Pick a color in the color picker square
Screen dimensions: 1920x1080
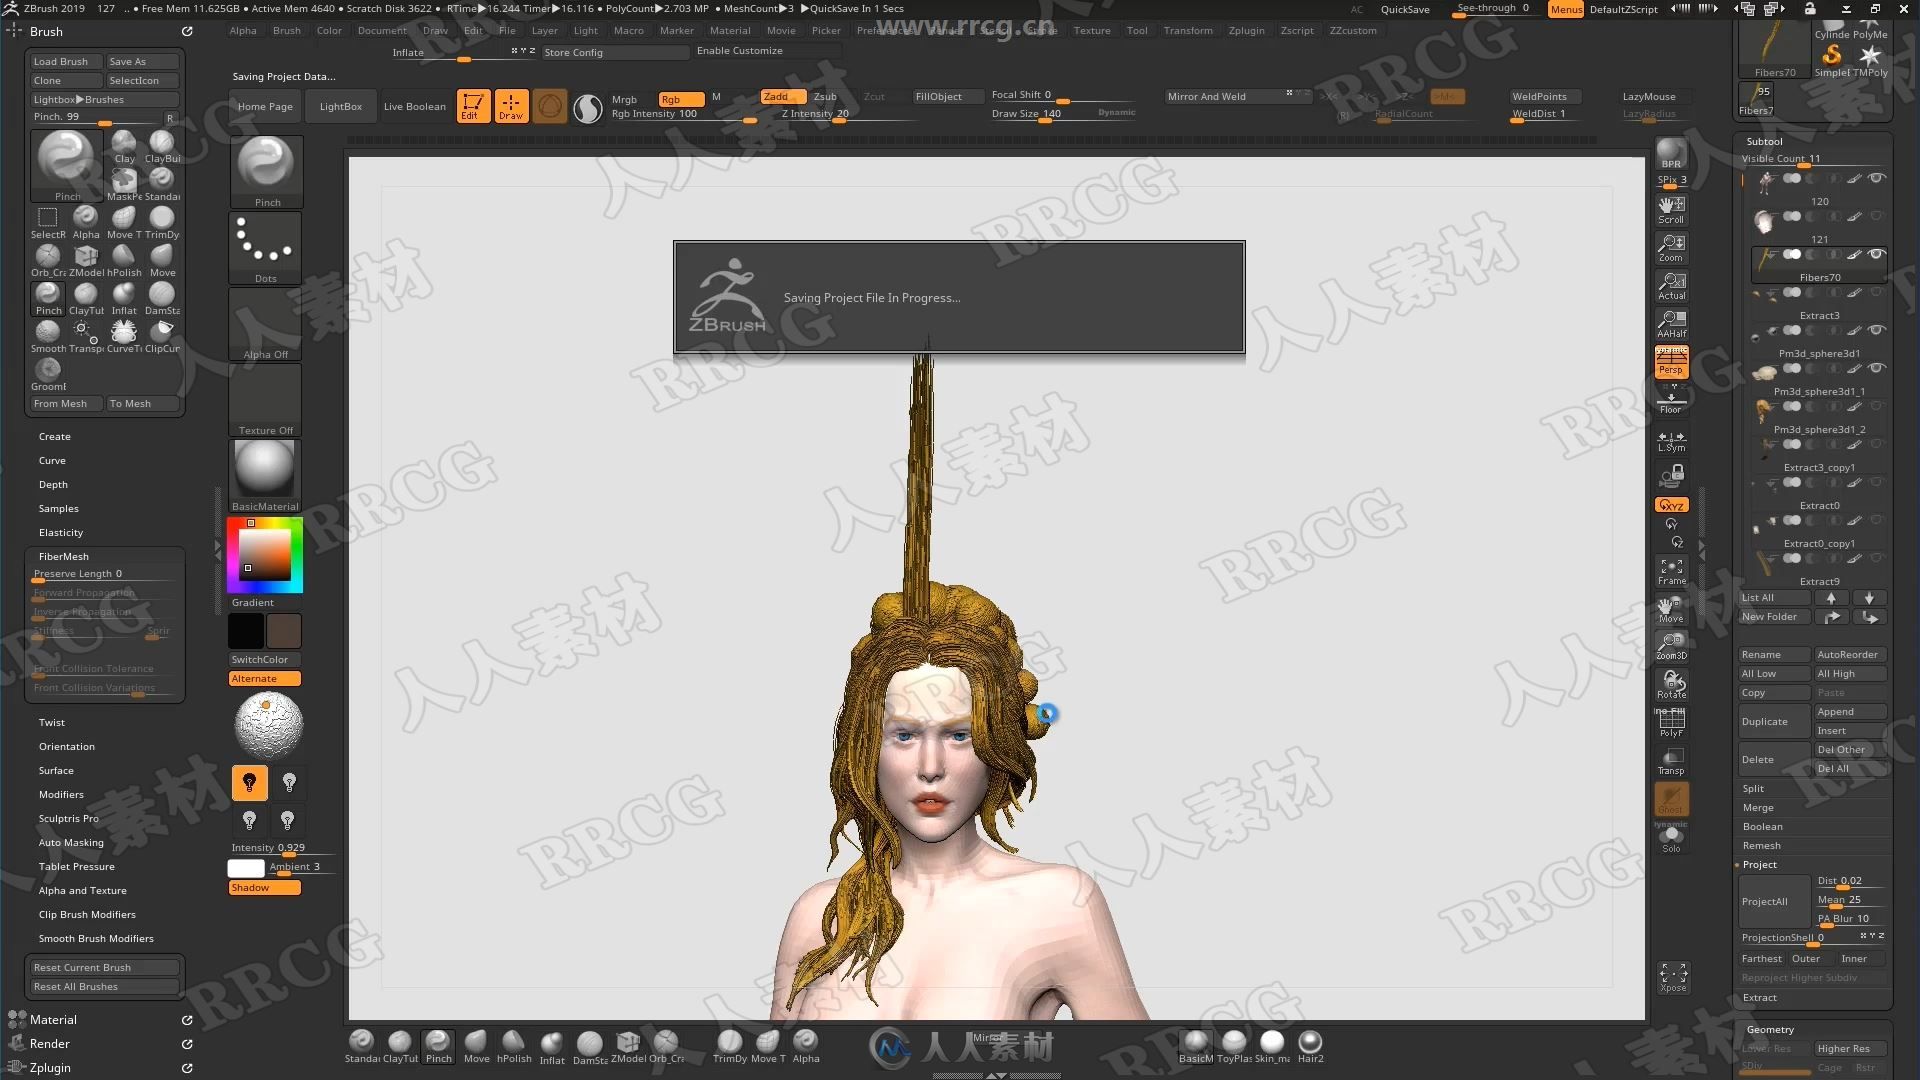[x=264, y=555]
